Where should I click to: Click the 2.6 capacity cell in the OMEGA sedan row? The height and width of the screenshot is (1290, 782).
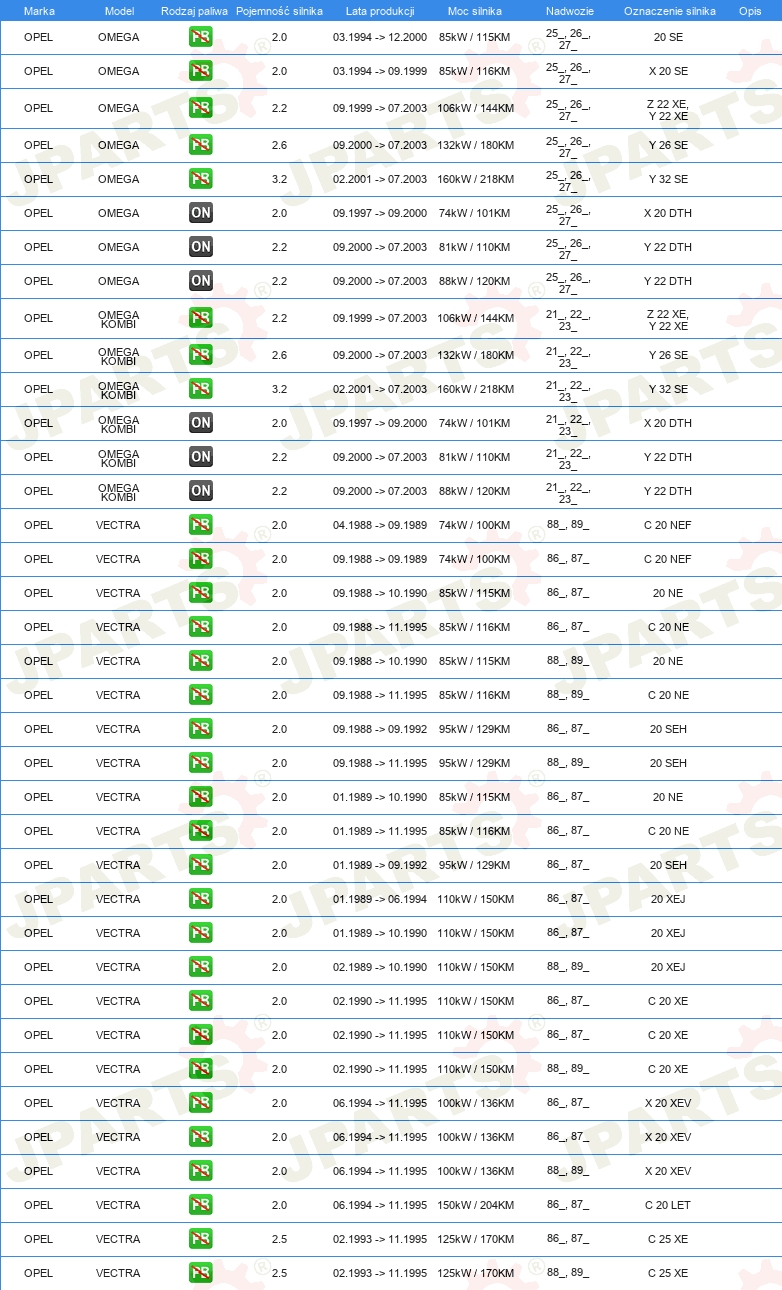tap(279, 145)
